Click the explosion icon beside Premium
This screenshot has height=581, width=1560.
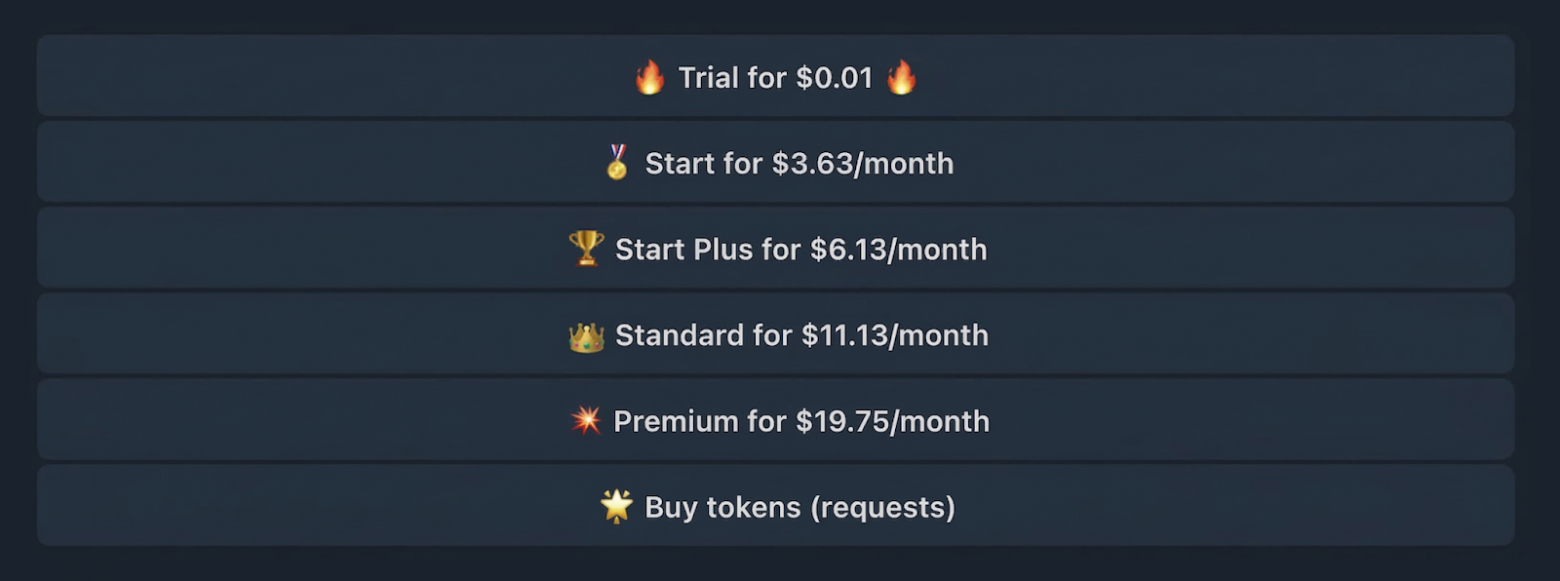click(x=586, y=421)
